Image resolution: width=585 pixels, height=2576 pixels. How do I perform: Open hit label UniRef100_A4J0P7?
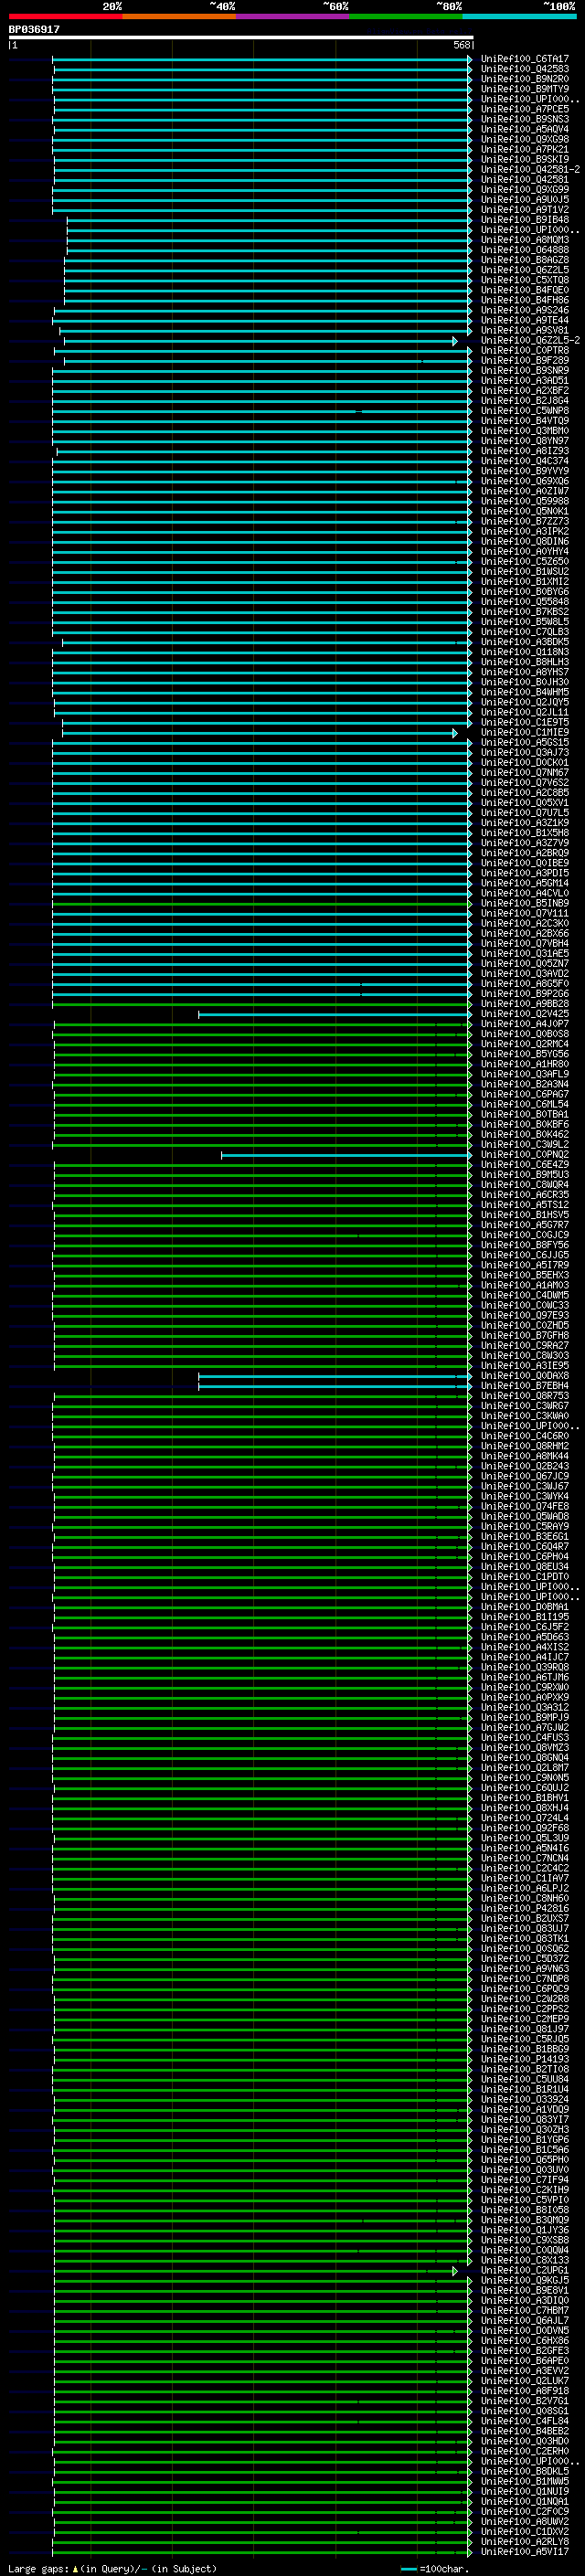point(525,1024)
